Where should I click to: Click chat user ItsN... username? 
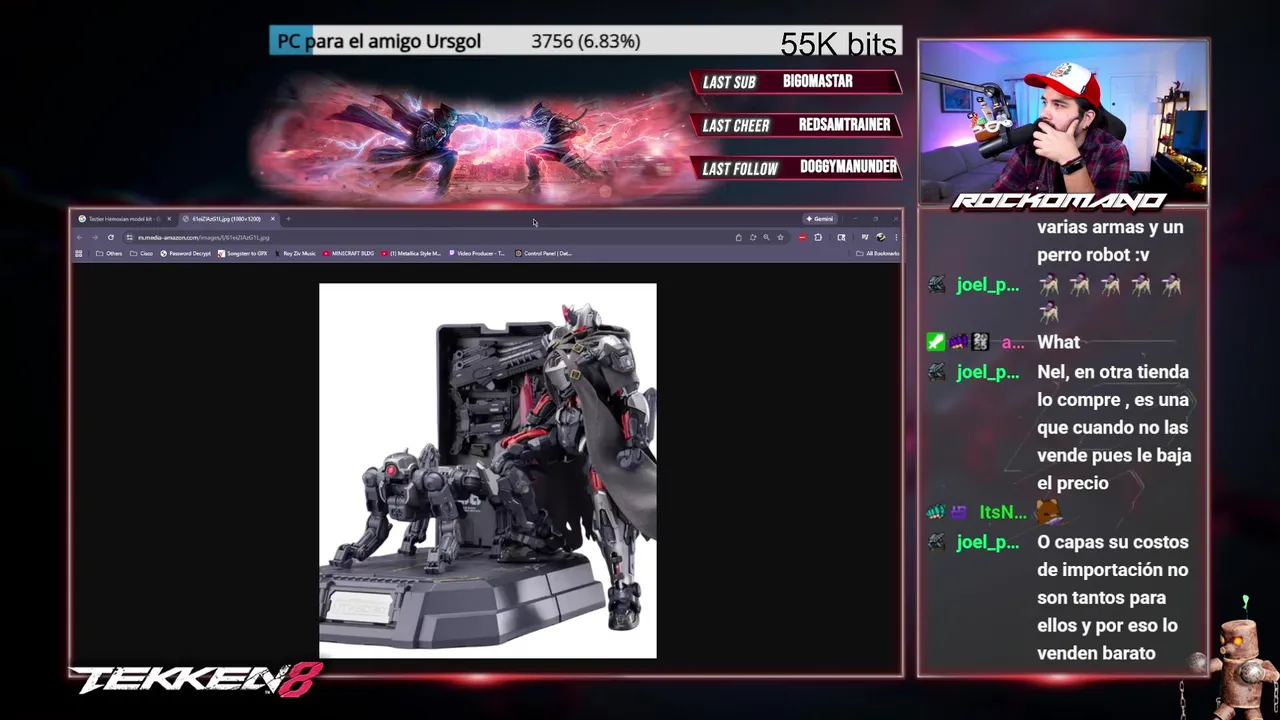click(x=1003, y=512)
